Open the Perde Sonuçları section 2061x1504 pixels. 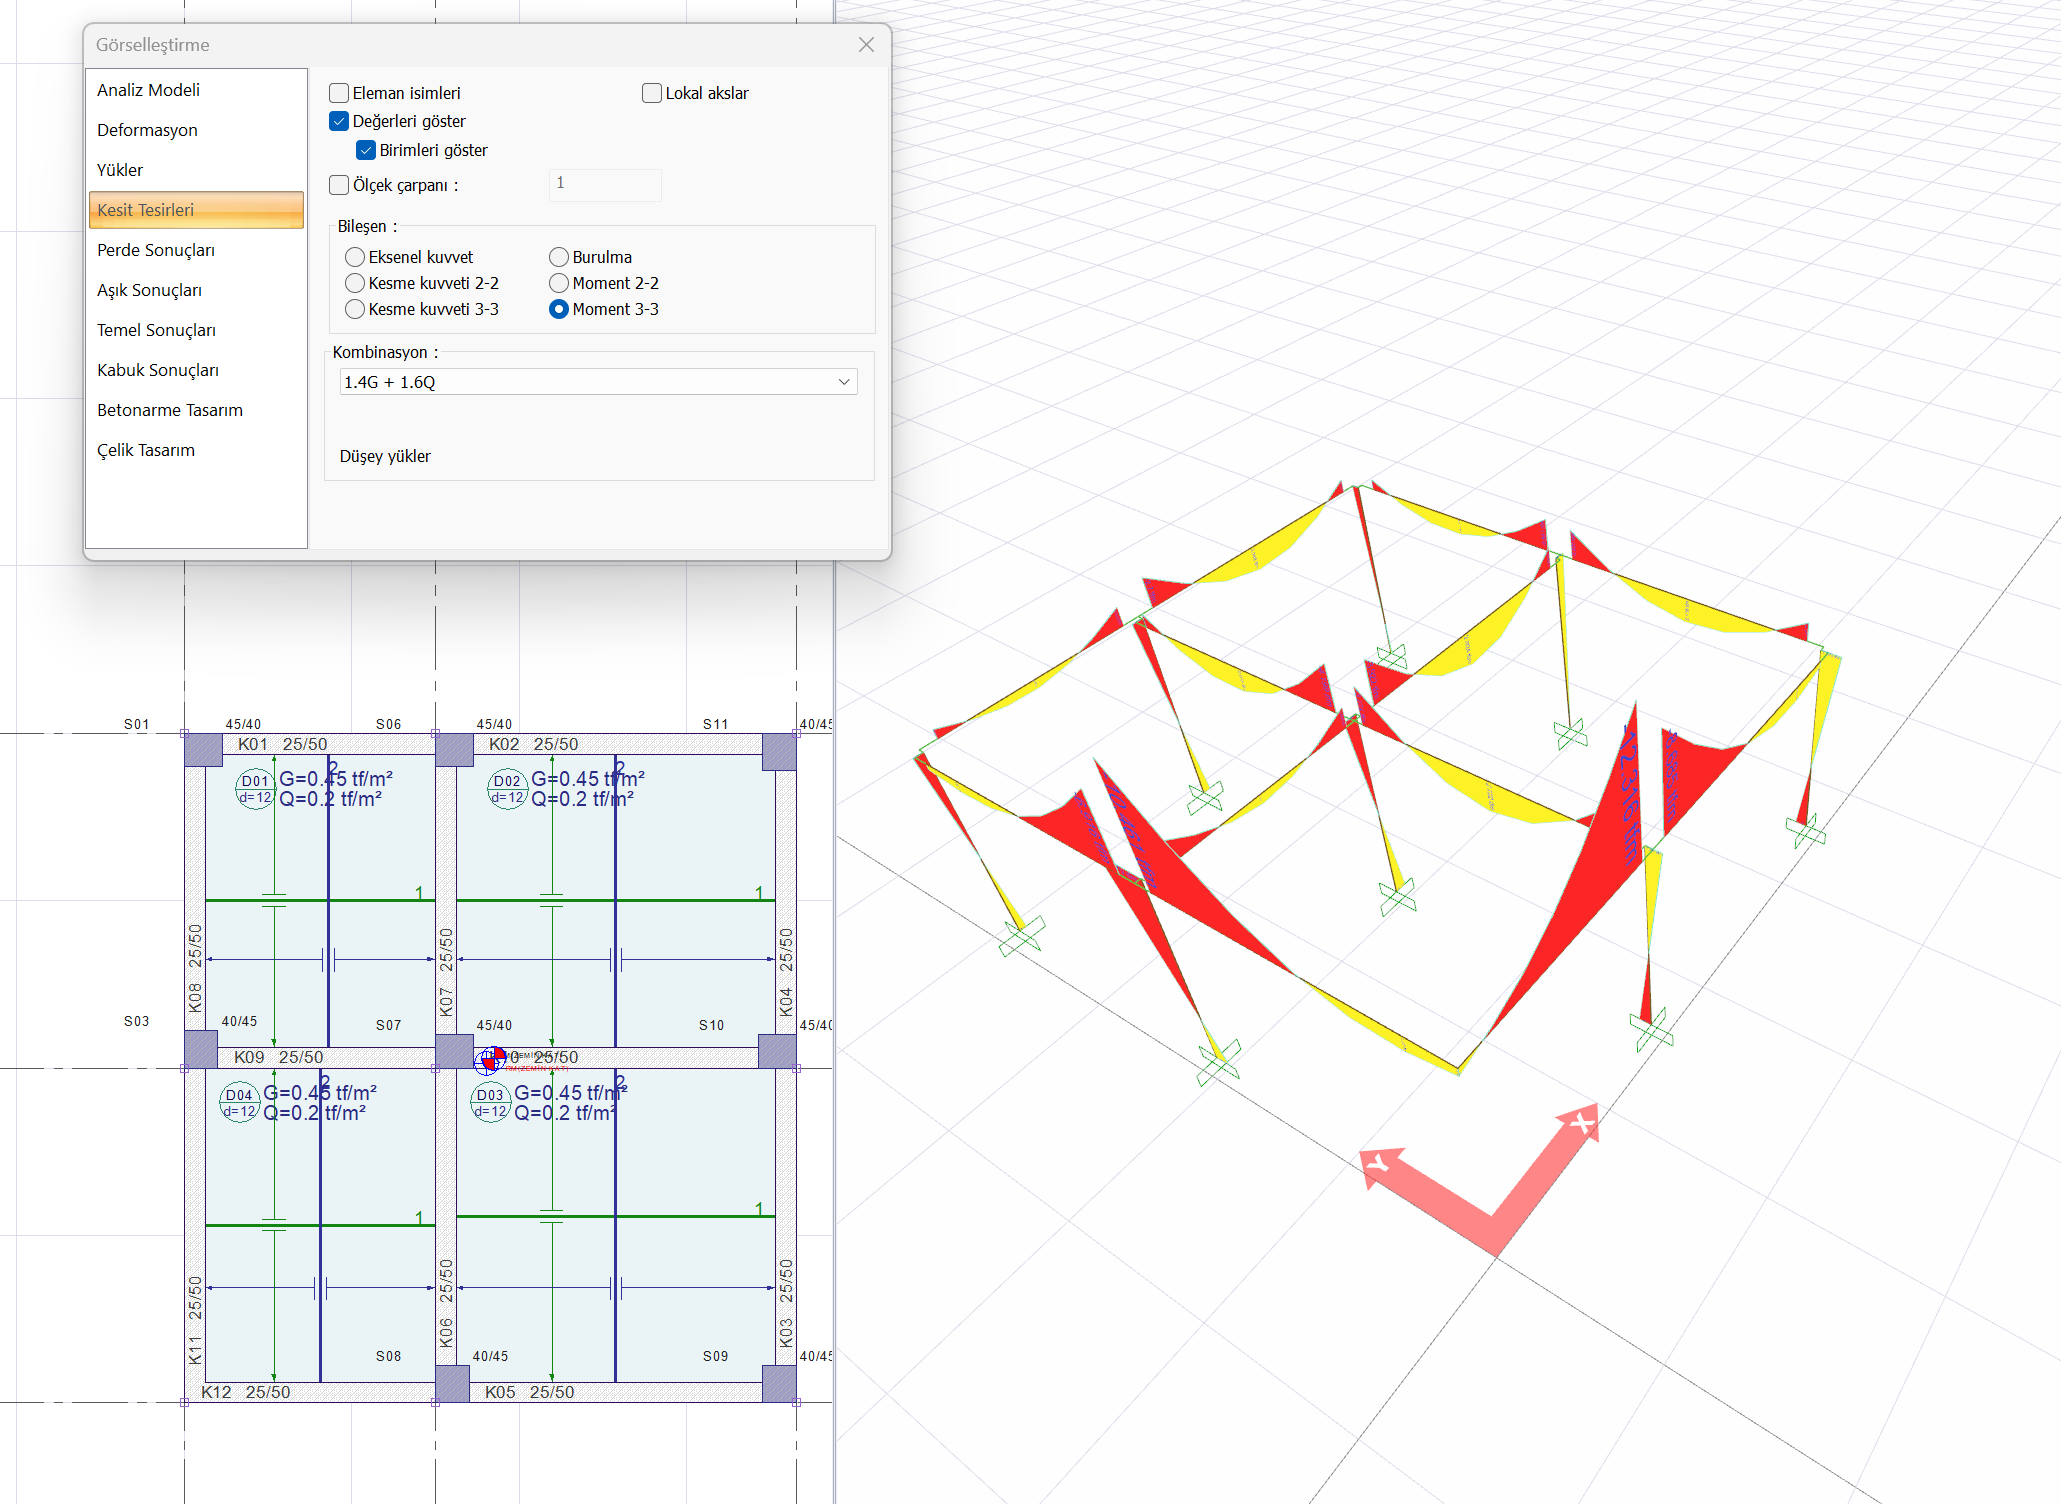(156, 250)
